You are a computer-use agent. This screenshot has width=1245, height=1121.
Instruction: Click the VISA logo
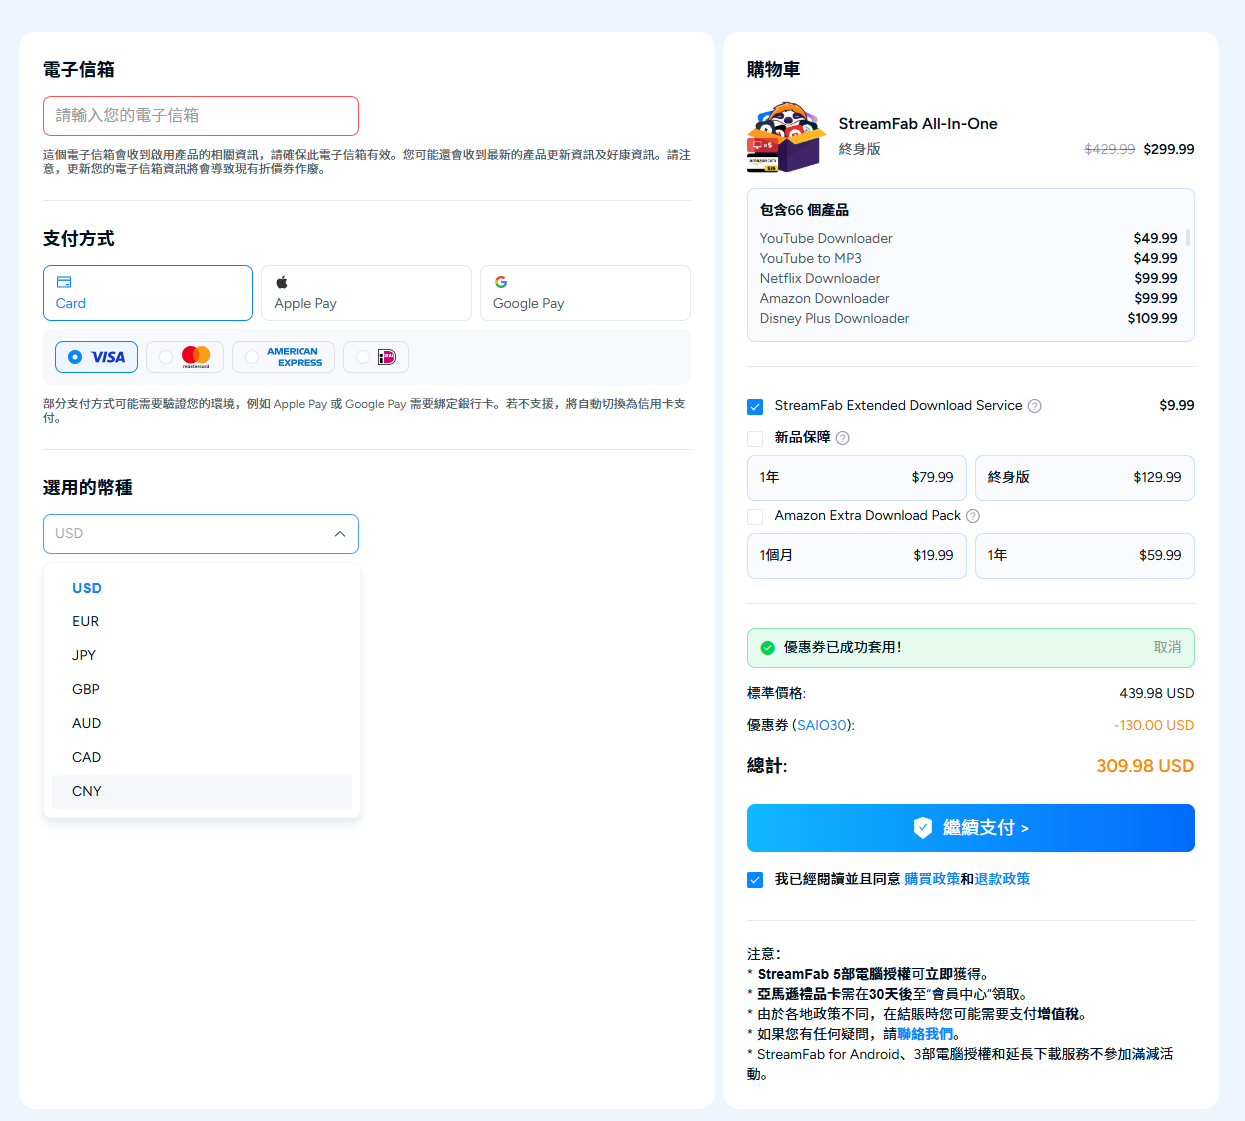tap(108, 357)
